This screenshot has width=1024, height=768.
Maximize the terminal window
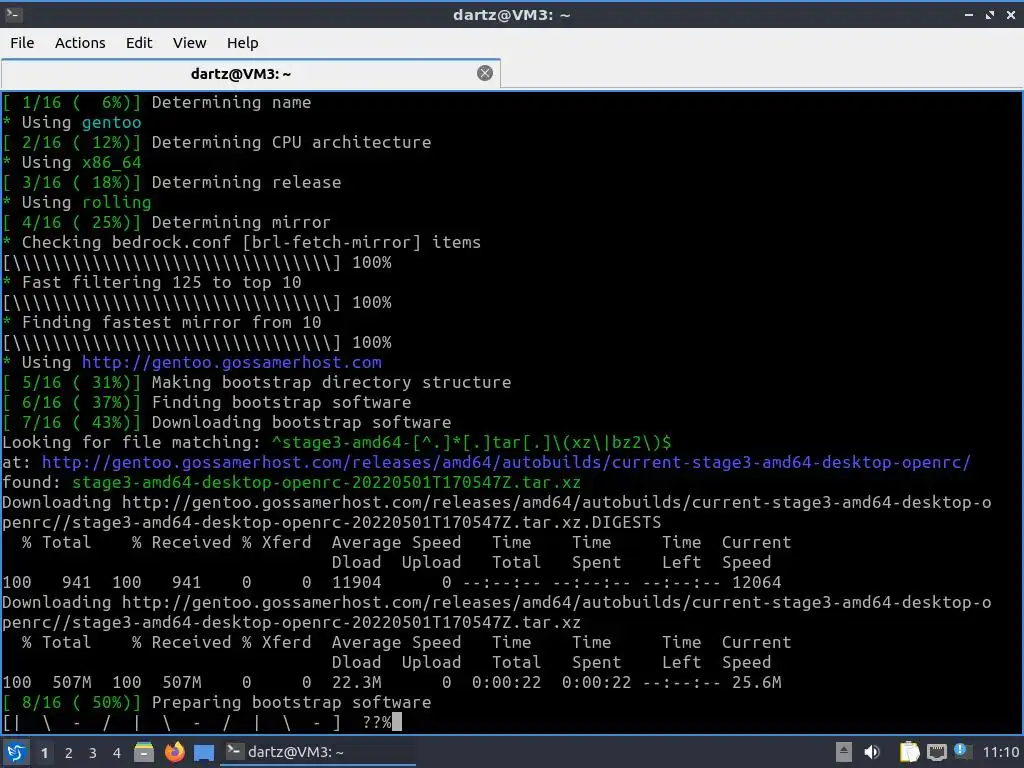point(990,14)
